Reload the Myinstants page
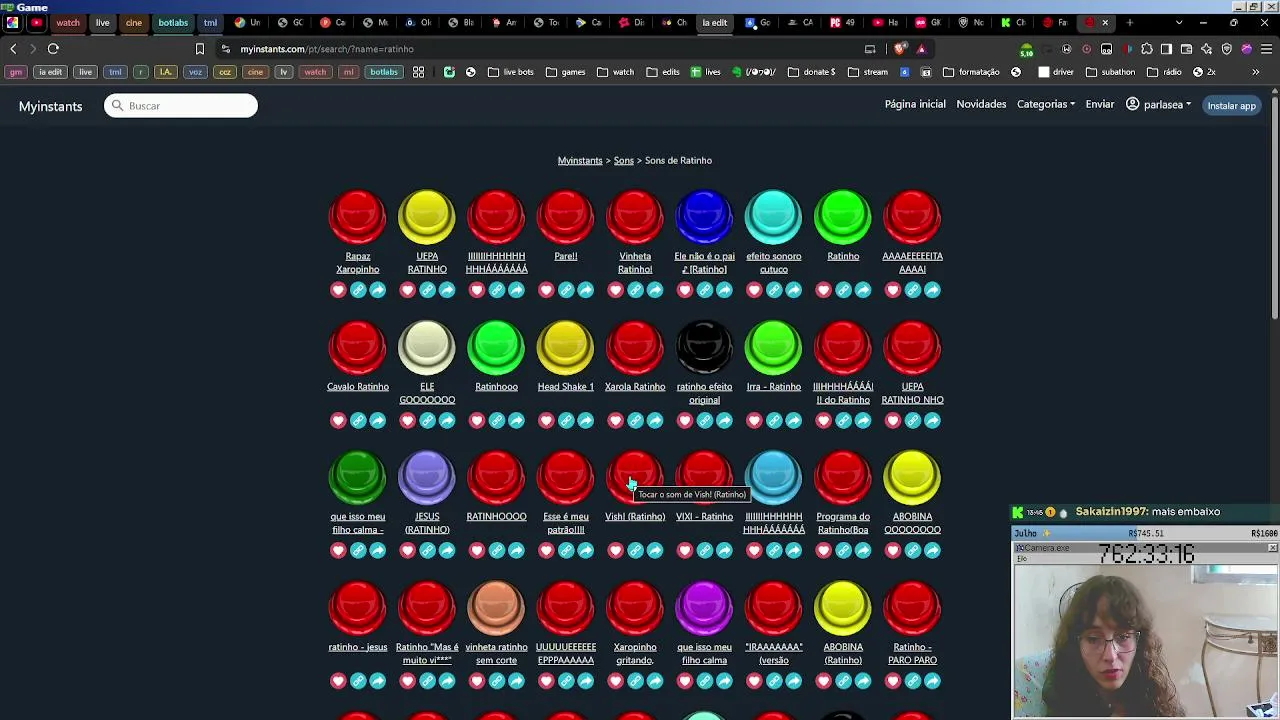 (53, 49)
